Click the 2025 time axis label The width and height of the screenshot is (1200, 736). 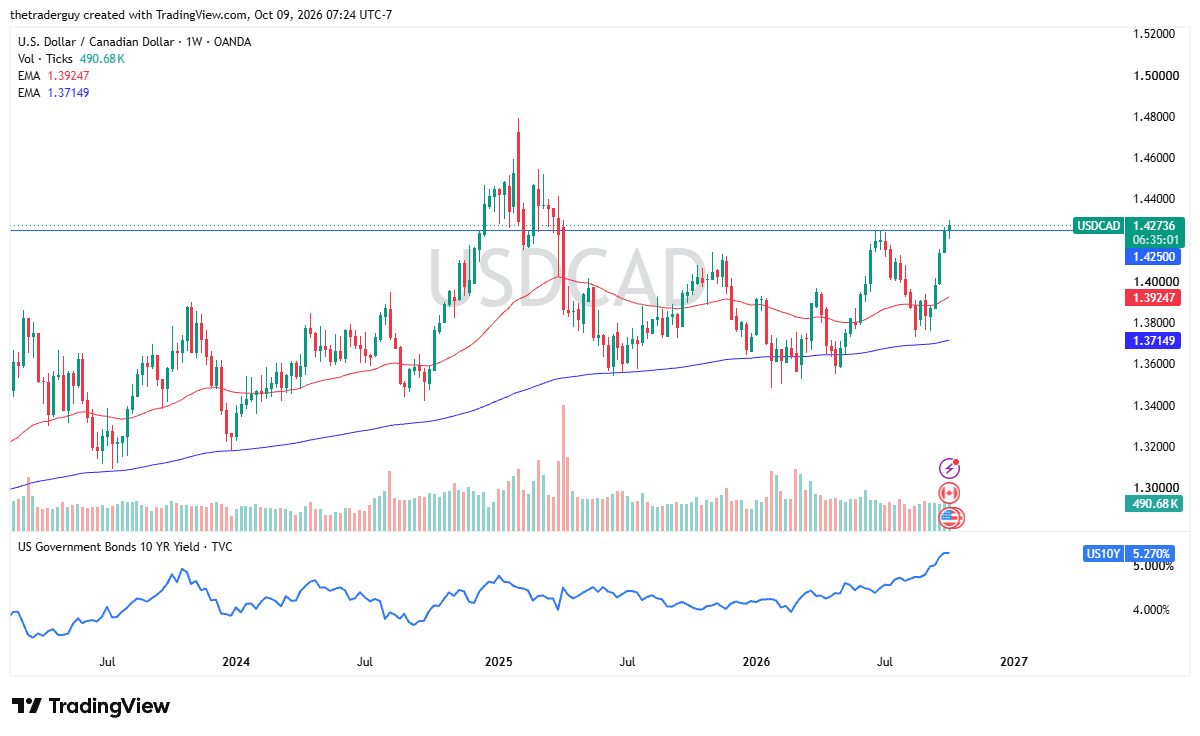pos(498,662)
